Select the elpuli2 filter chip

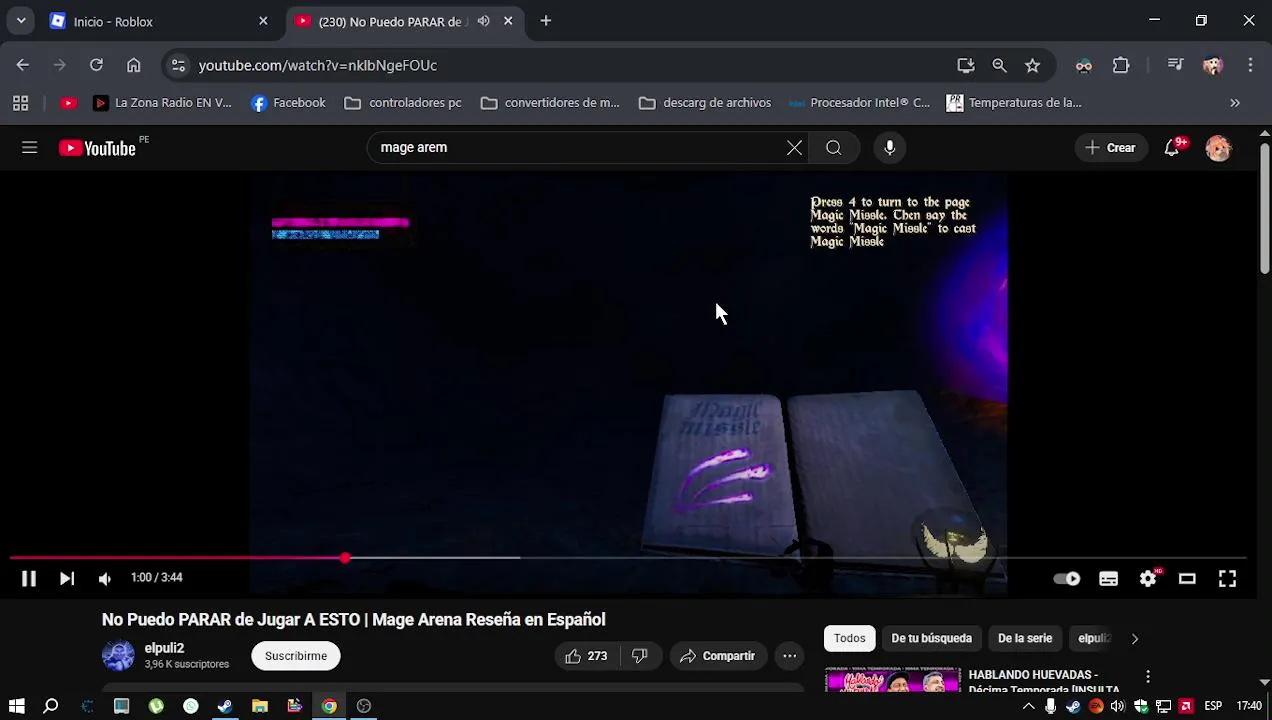[x=1094, y=638]
